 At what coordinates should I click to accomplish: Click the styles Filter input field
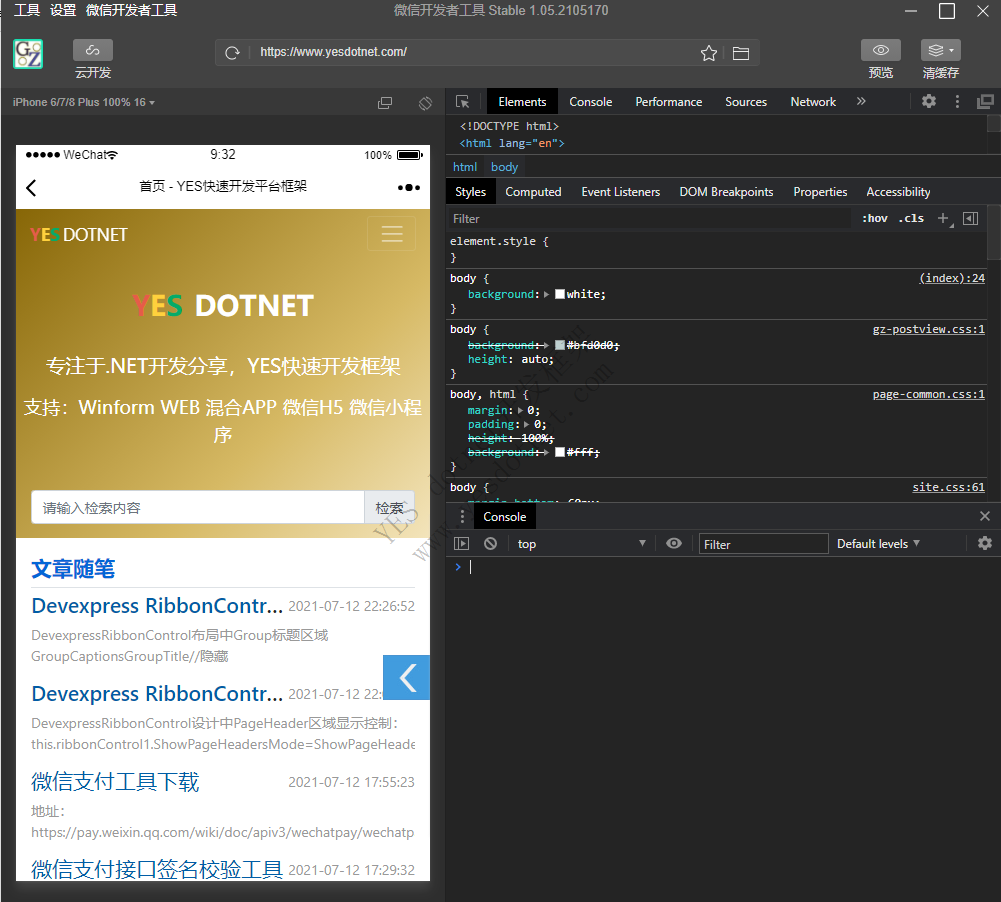pos(649,218)
